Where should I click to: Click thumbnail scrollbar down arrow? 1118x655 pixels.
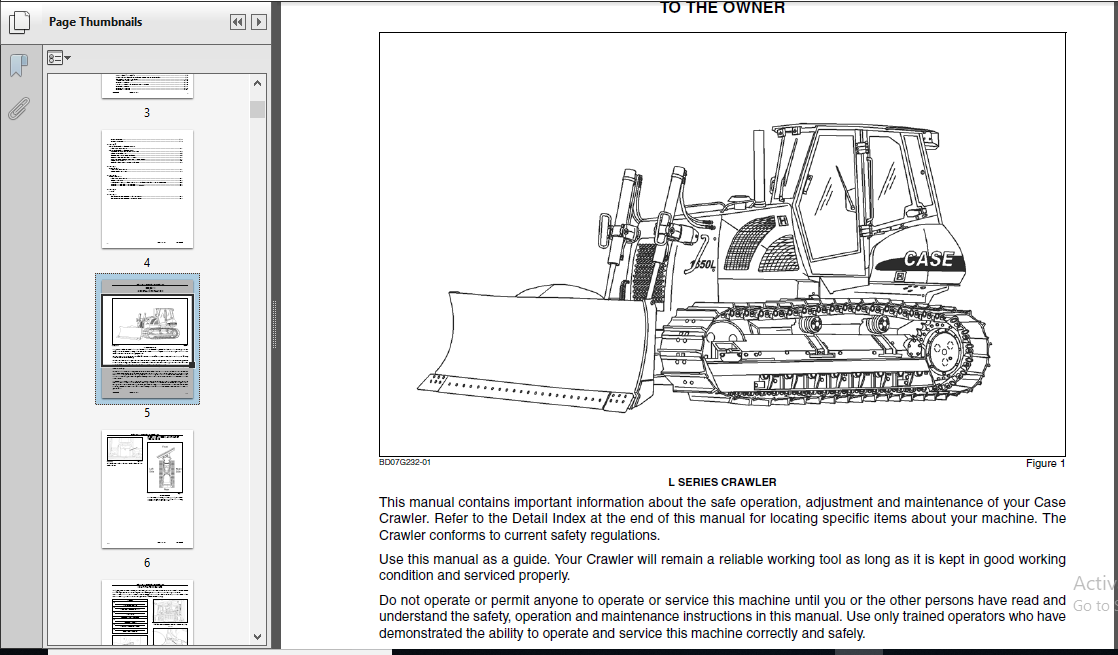tap(257, 636)
